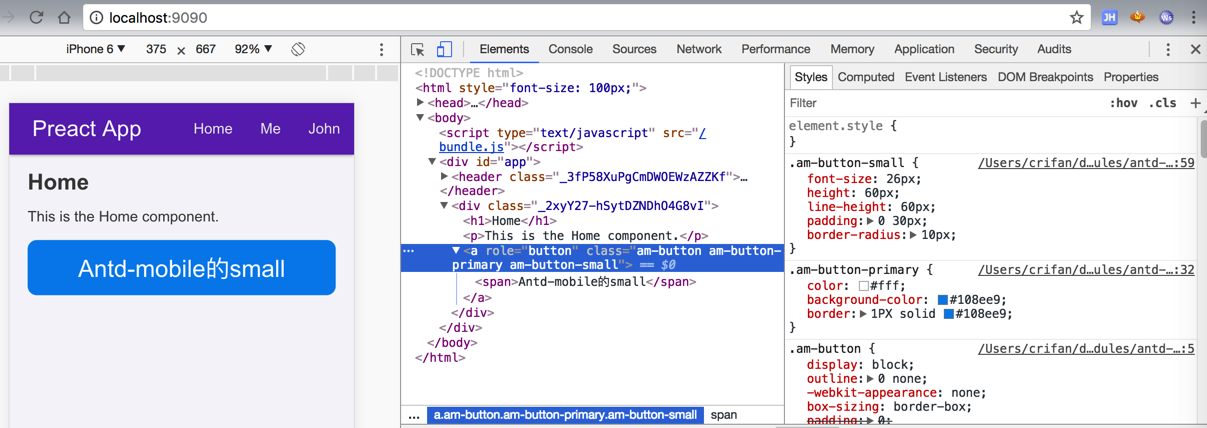Viewport: 1207px width, 428px height.
Task: Select a.am-button breadcrumb item
Action: click(565, 415)
